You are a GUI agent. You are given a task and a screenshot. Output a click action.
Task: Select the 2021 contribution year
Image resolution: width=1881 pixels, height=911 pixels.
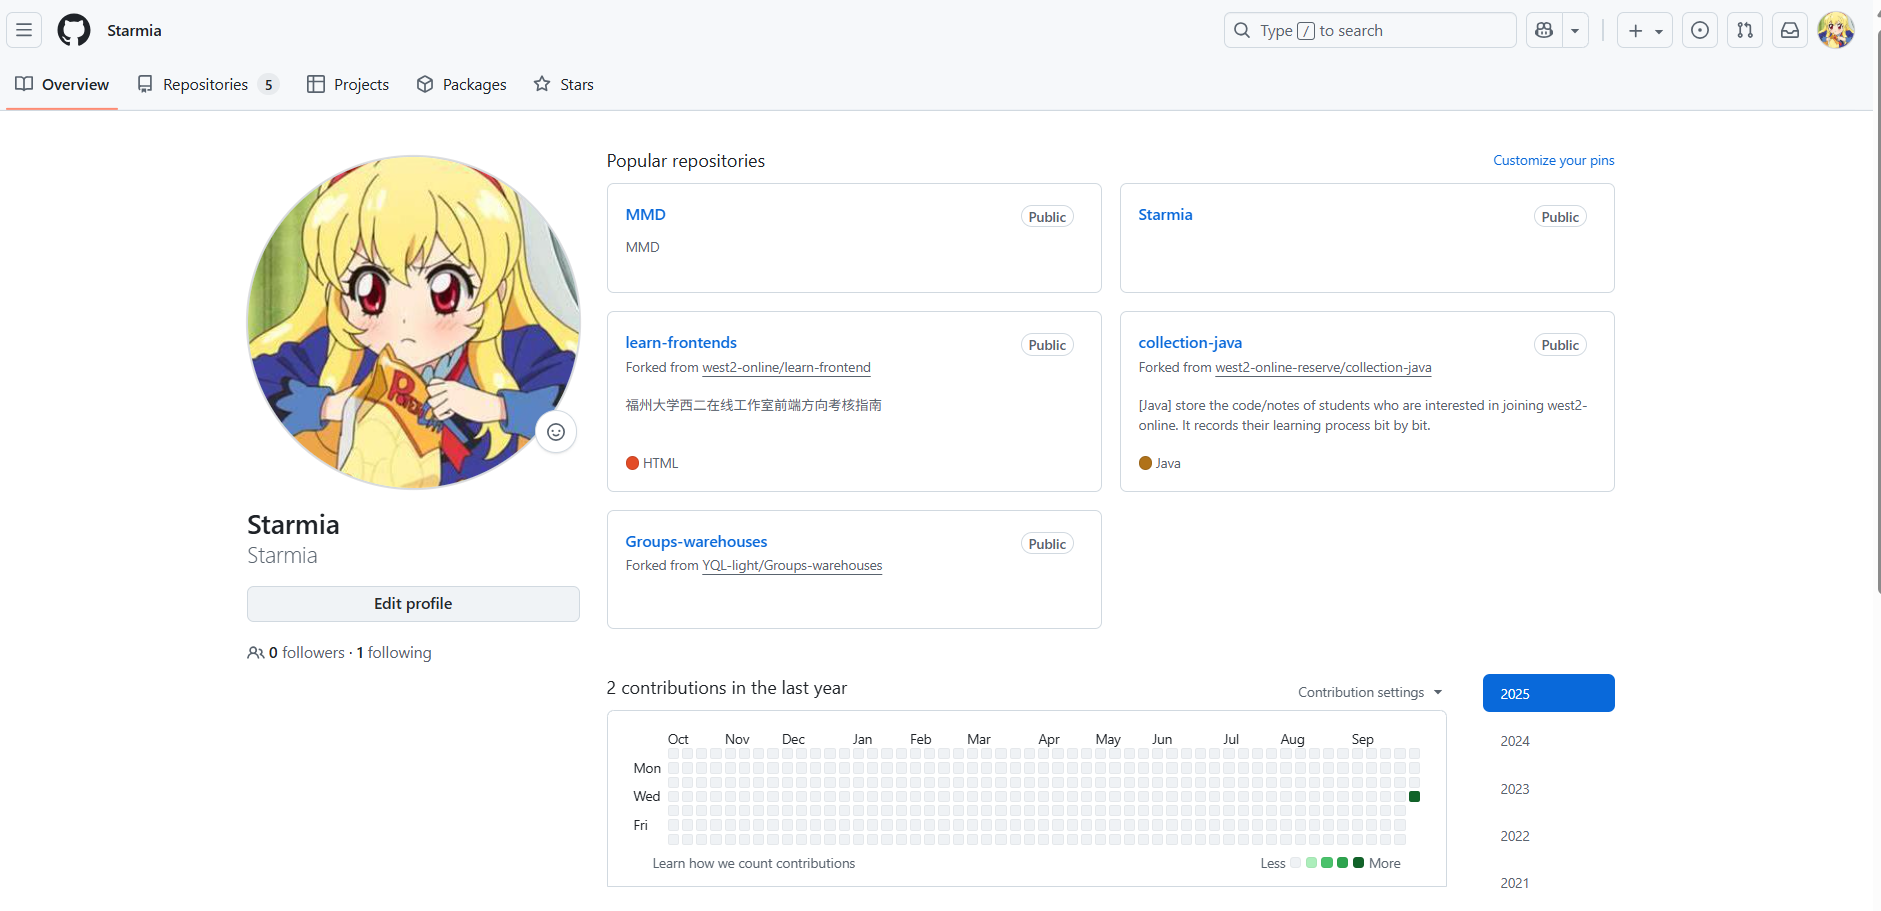coord(1548,884)
